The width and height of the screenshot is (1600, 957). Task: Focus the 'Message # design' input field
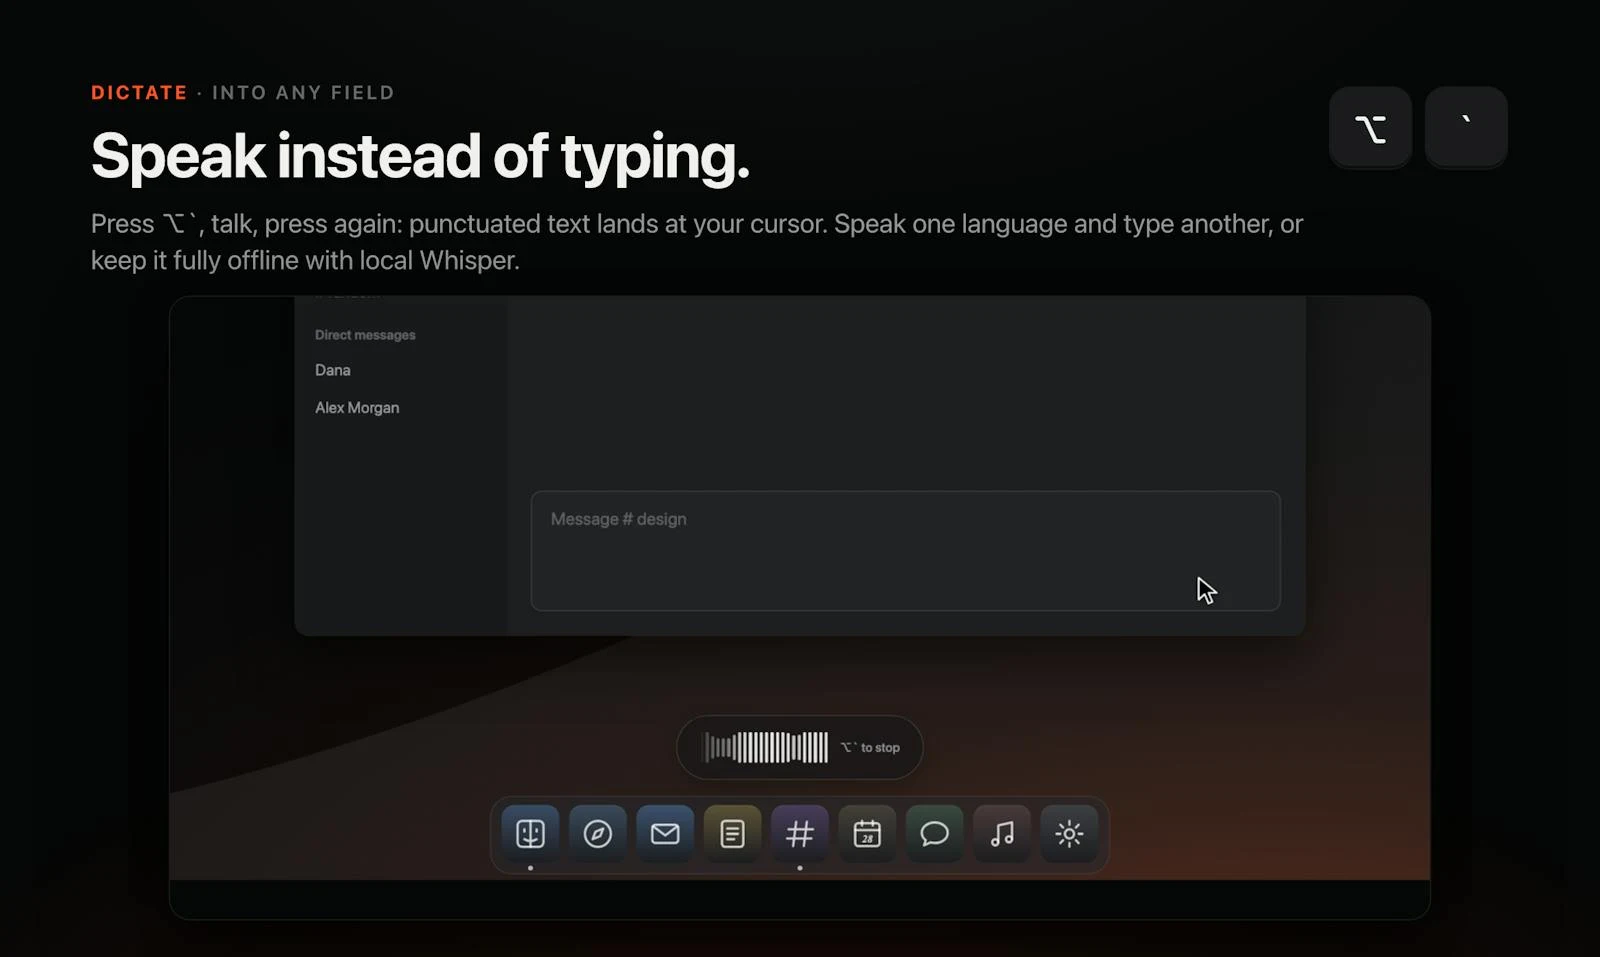point(905,550)
